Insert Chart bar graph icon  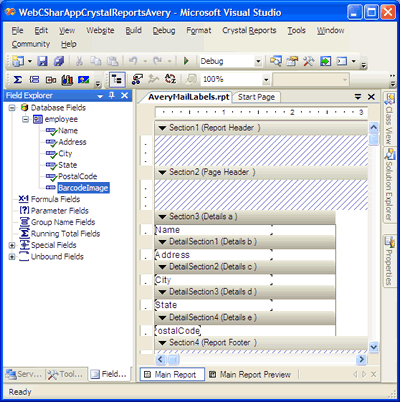[67, 80]
